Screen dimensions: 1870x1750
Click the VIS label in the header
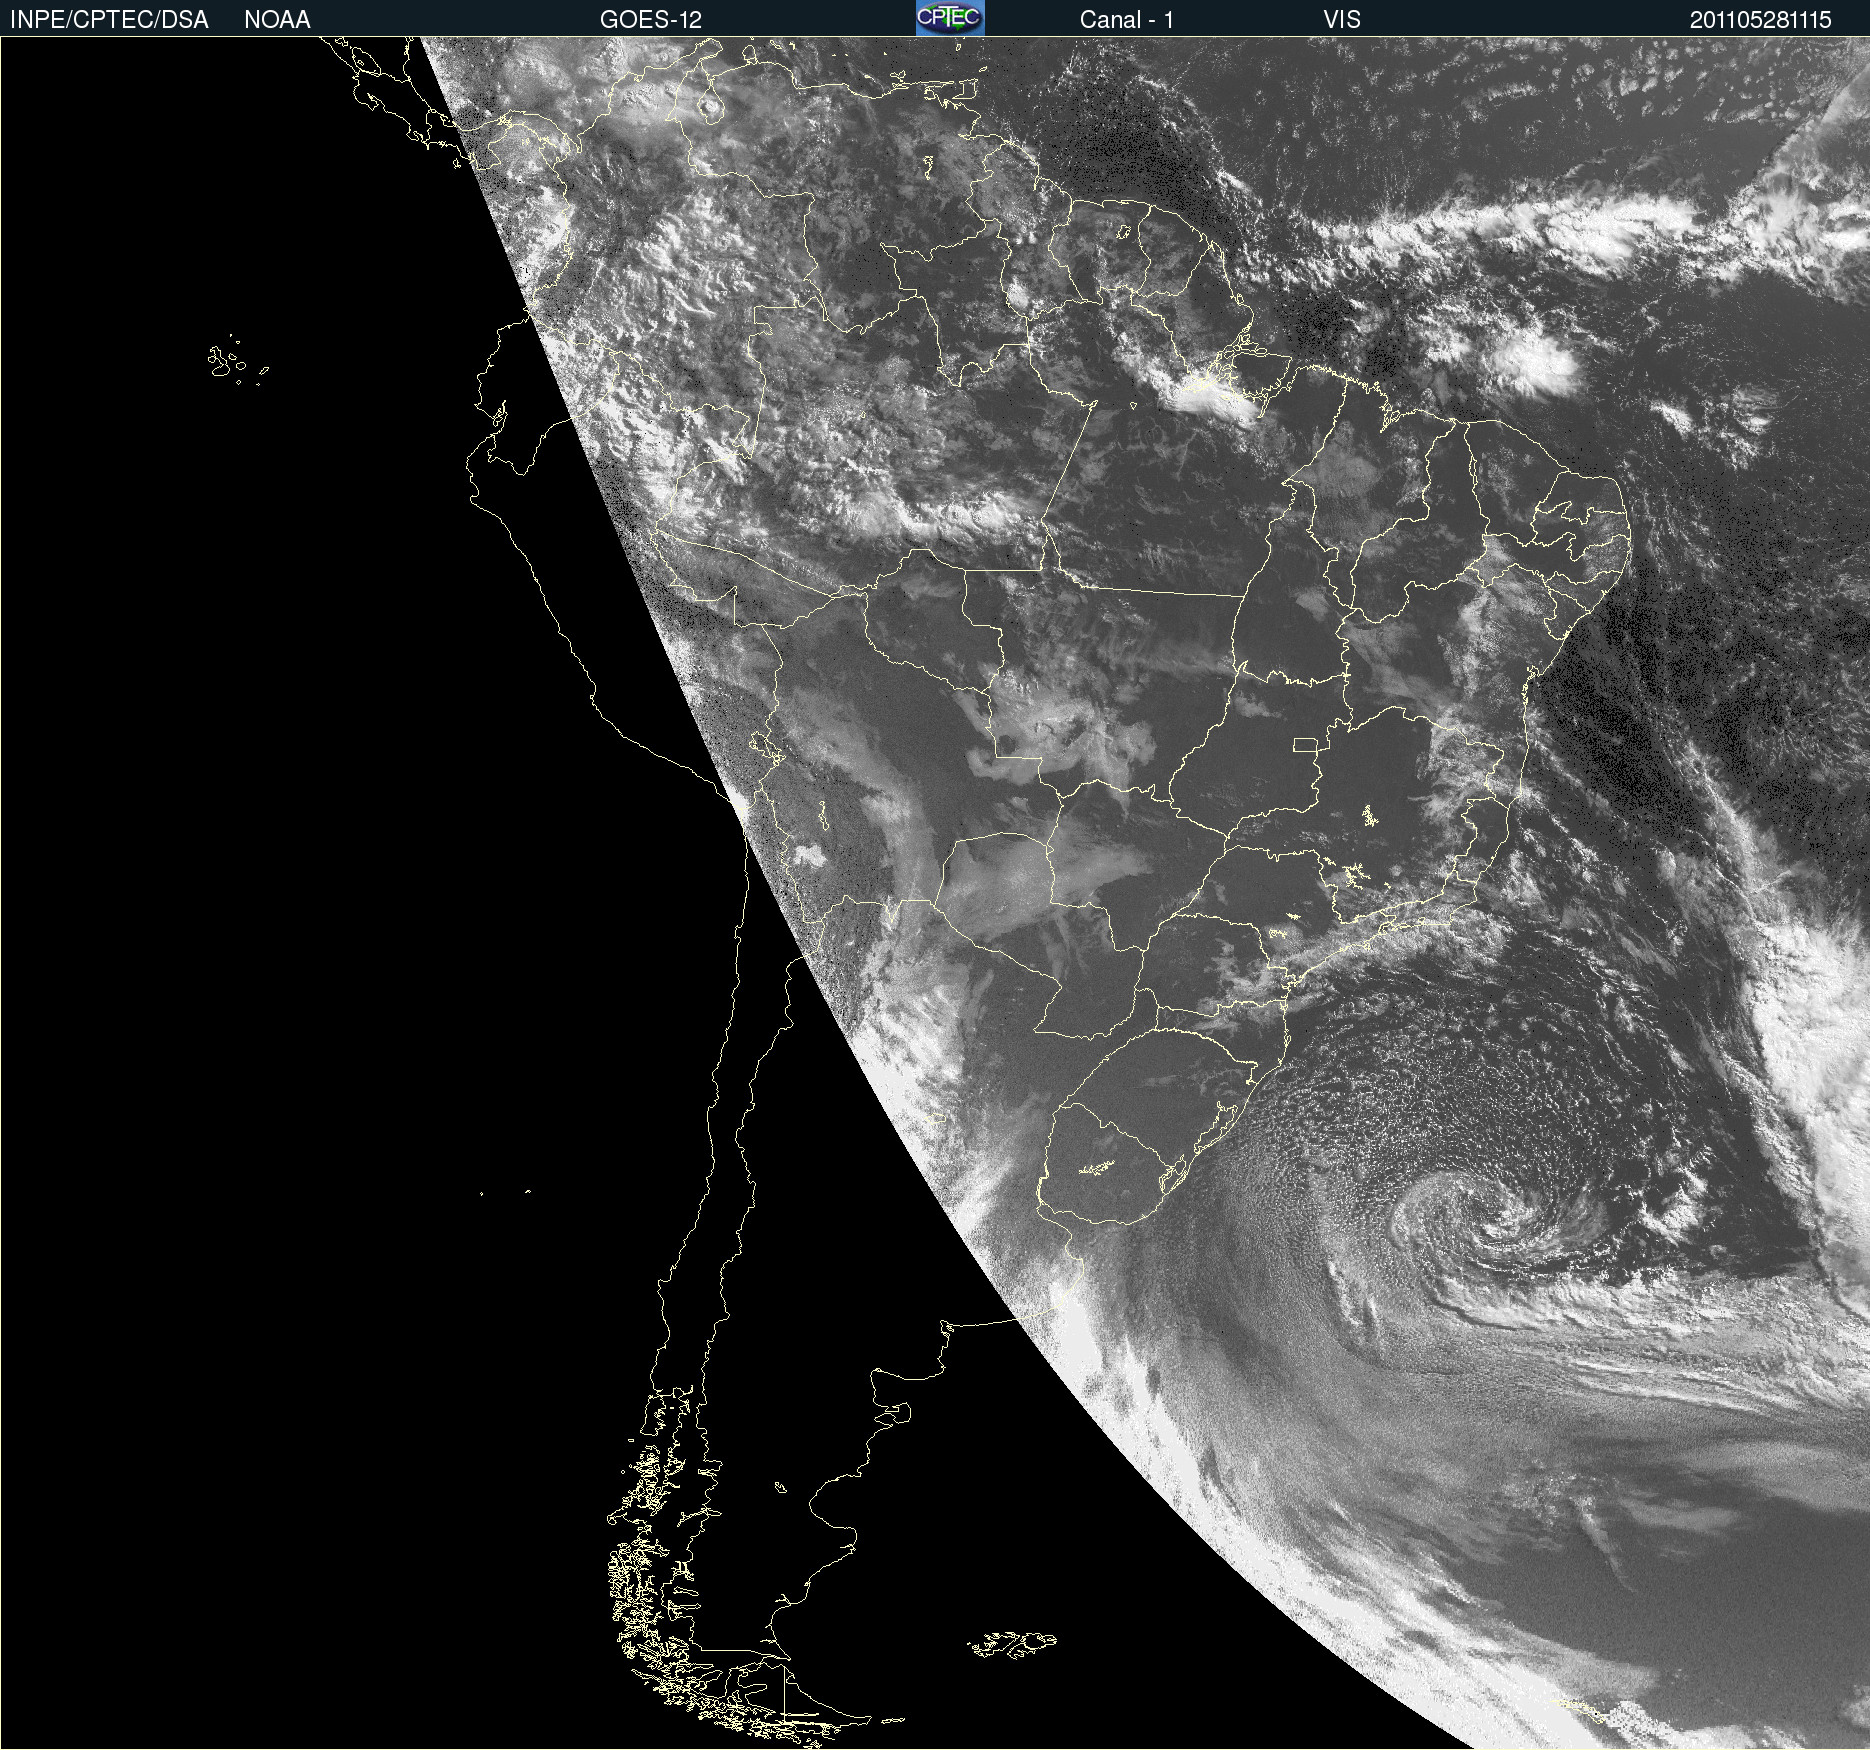pos(1342,20)
